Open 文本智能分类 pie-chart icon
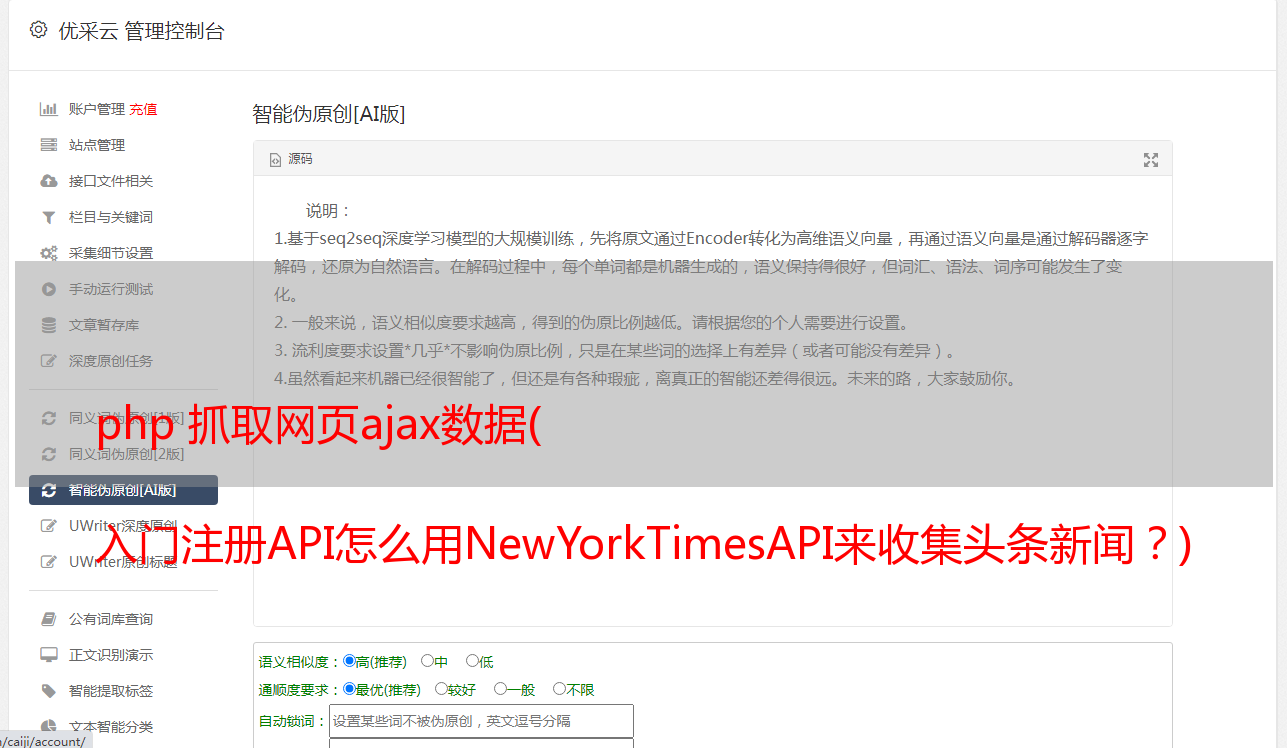Screen dimensions: 1287x748 (48, 727)
